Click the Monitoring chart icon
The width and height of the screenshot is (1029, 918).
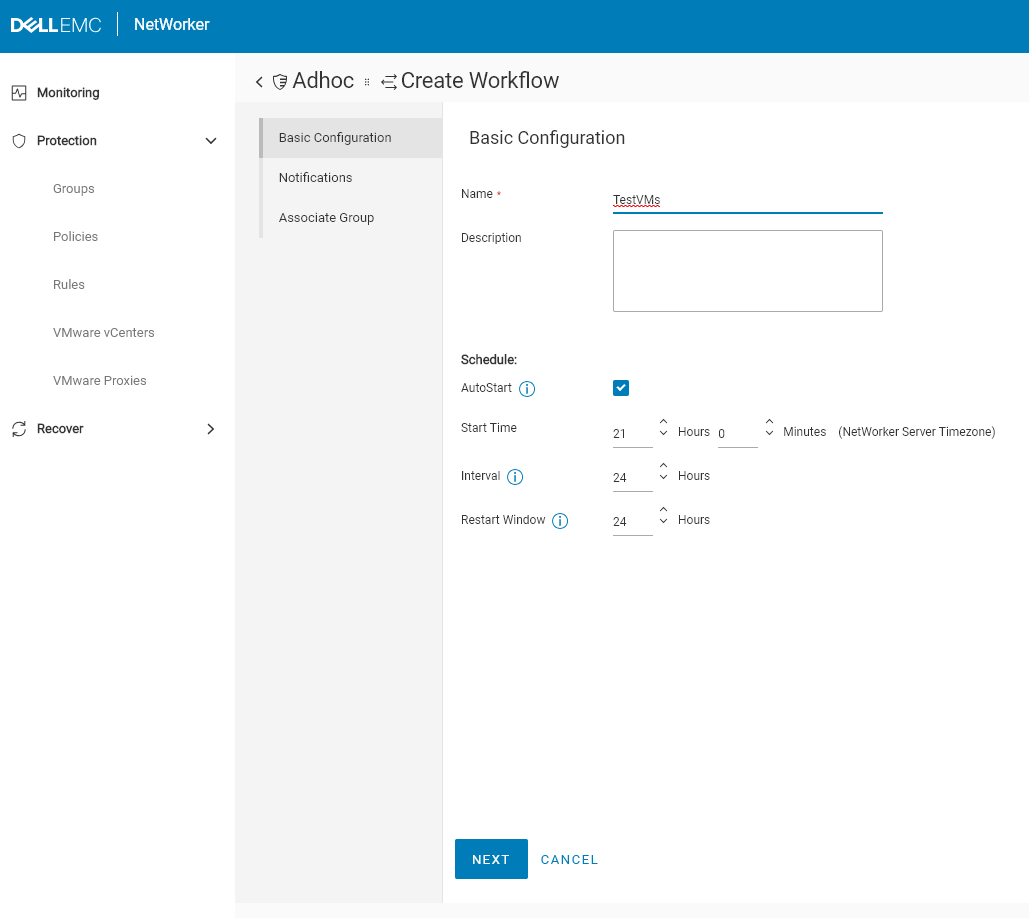tap(19, 93)
